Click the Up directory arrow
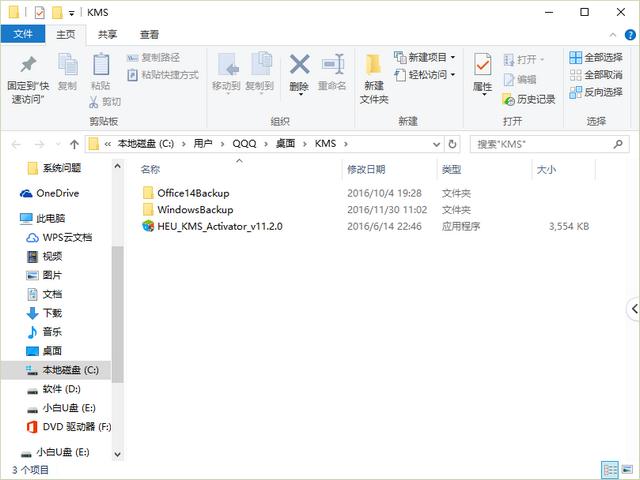The height and width of the screenshot is (480, 640). [74, 144]
